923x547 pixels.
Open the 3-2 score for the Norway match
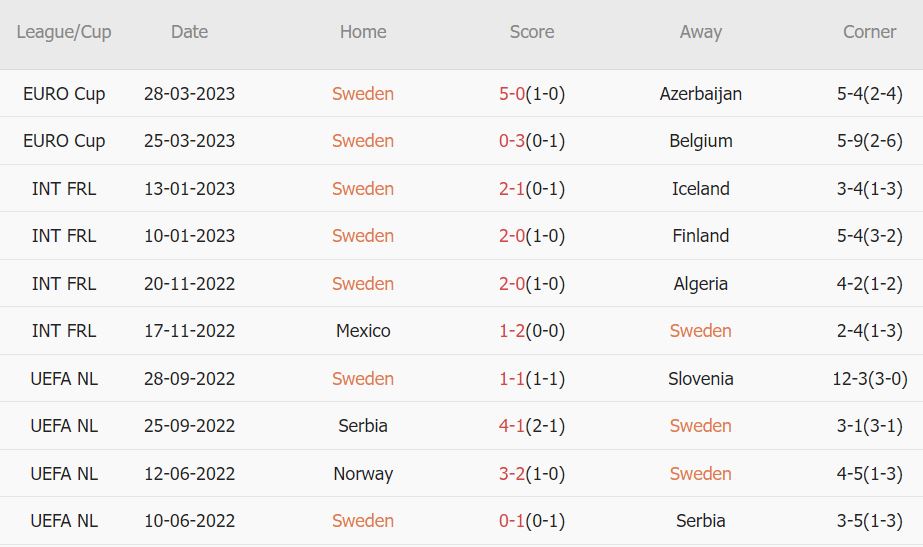512,474
